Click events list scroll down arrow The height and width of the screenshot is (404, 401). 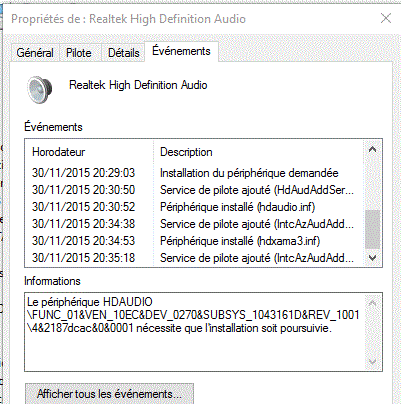tap(372, 258)
